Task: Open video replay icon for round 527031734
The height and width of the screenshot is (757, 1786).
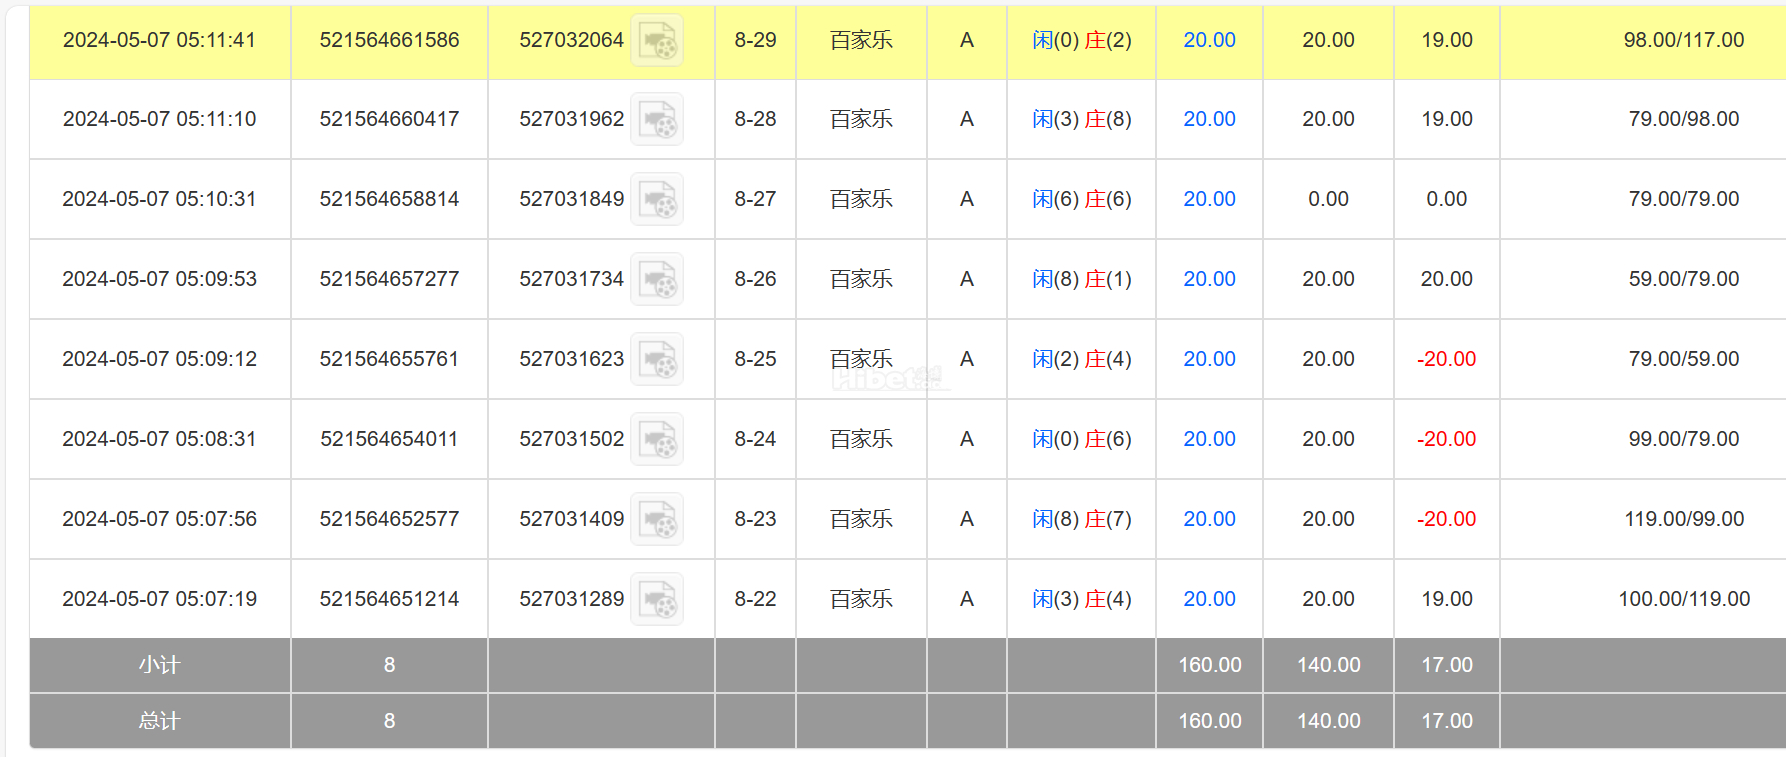Action: pos(657,279)
